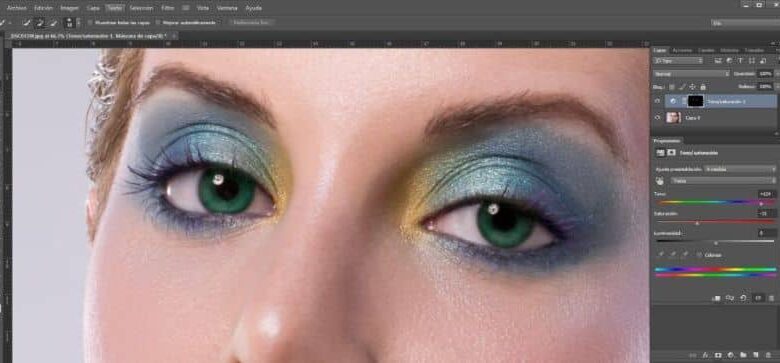Click the Perfeccionar borde button
The image size is (780, 363).
tap(252, 22)
